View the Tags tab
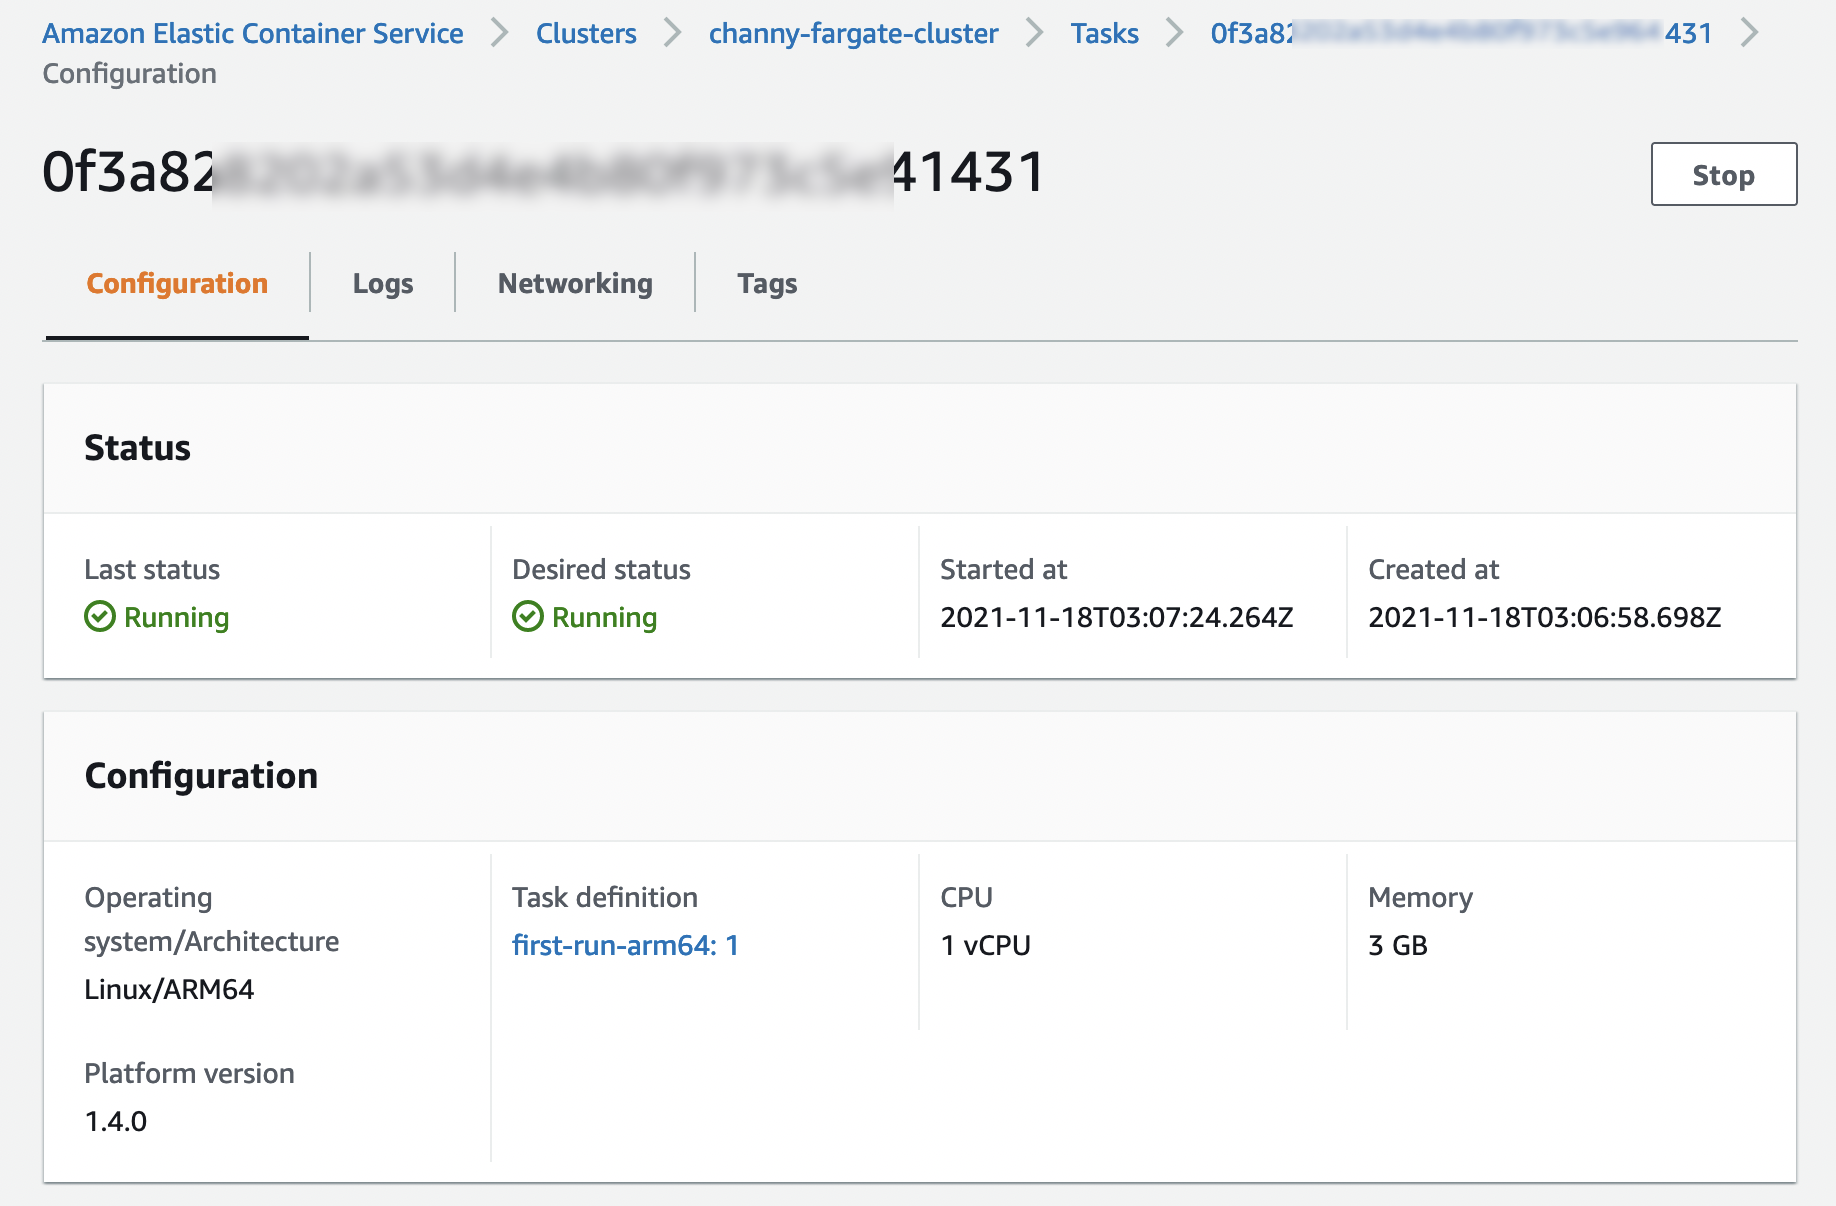The height and width of the screenshot is (1206, 1836). click(767, 284)
